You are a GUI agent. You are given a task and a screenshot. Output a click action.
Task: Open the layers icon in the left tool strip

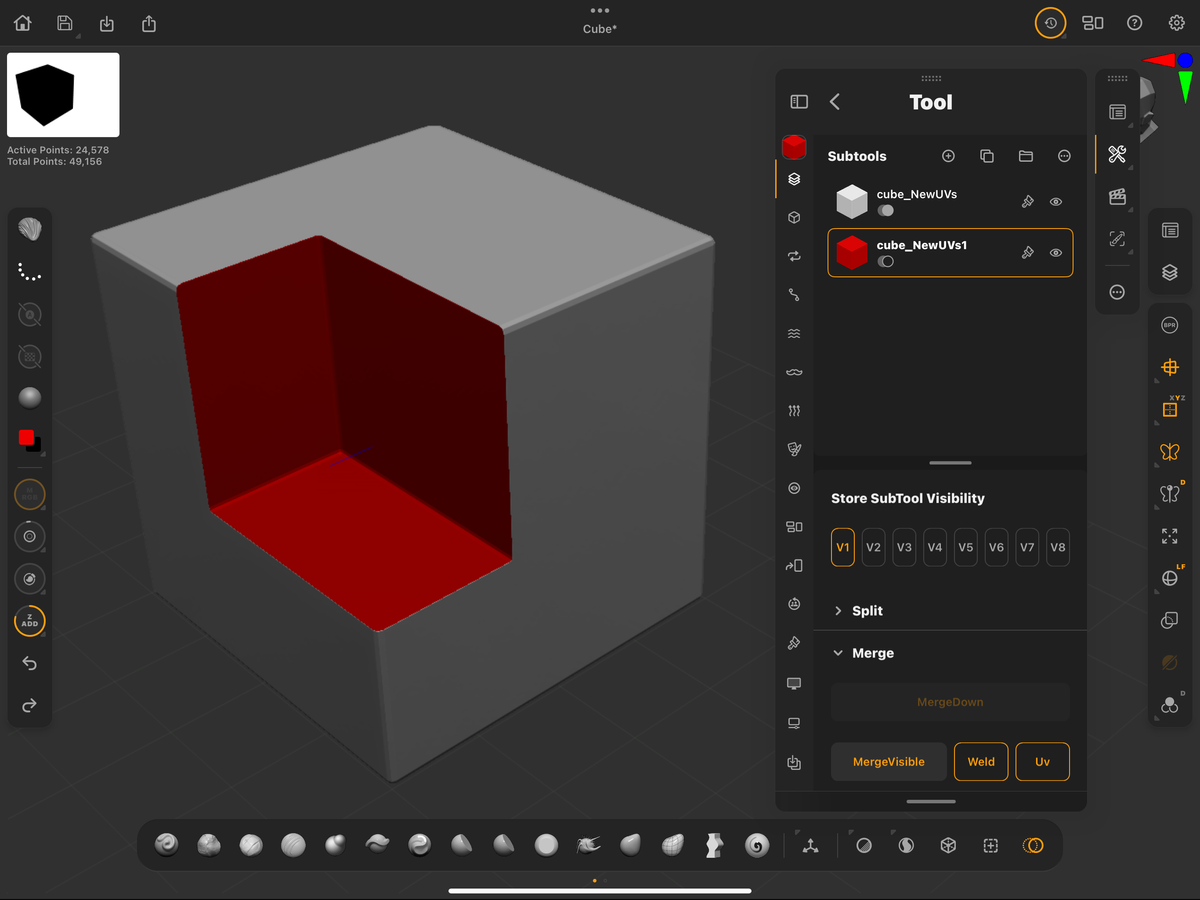click(x=793, y=179)
